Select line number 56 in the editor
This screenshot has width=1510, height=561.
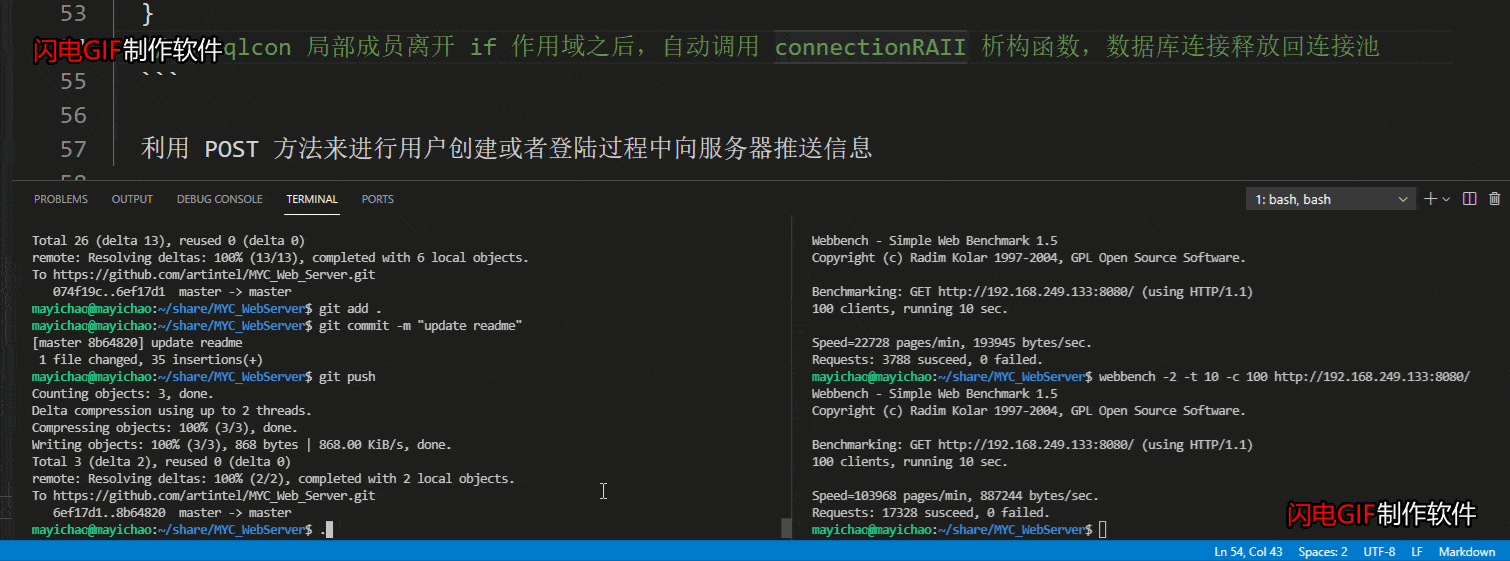pyautogui.click(x=74, y=115)
